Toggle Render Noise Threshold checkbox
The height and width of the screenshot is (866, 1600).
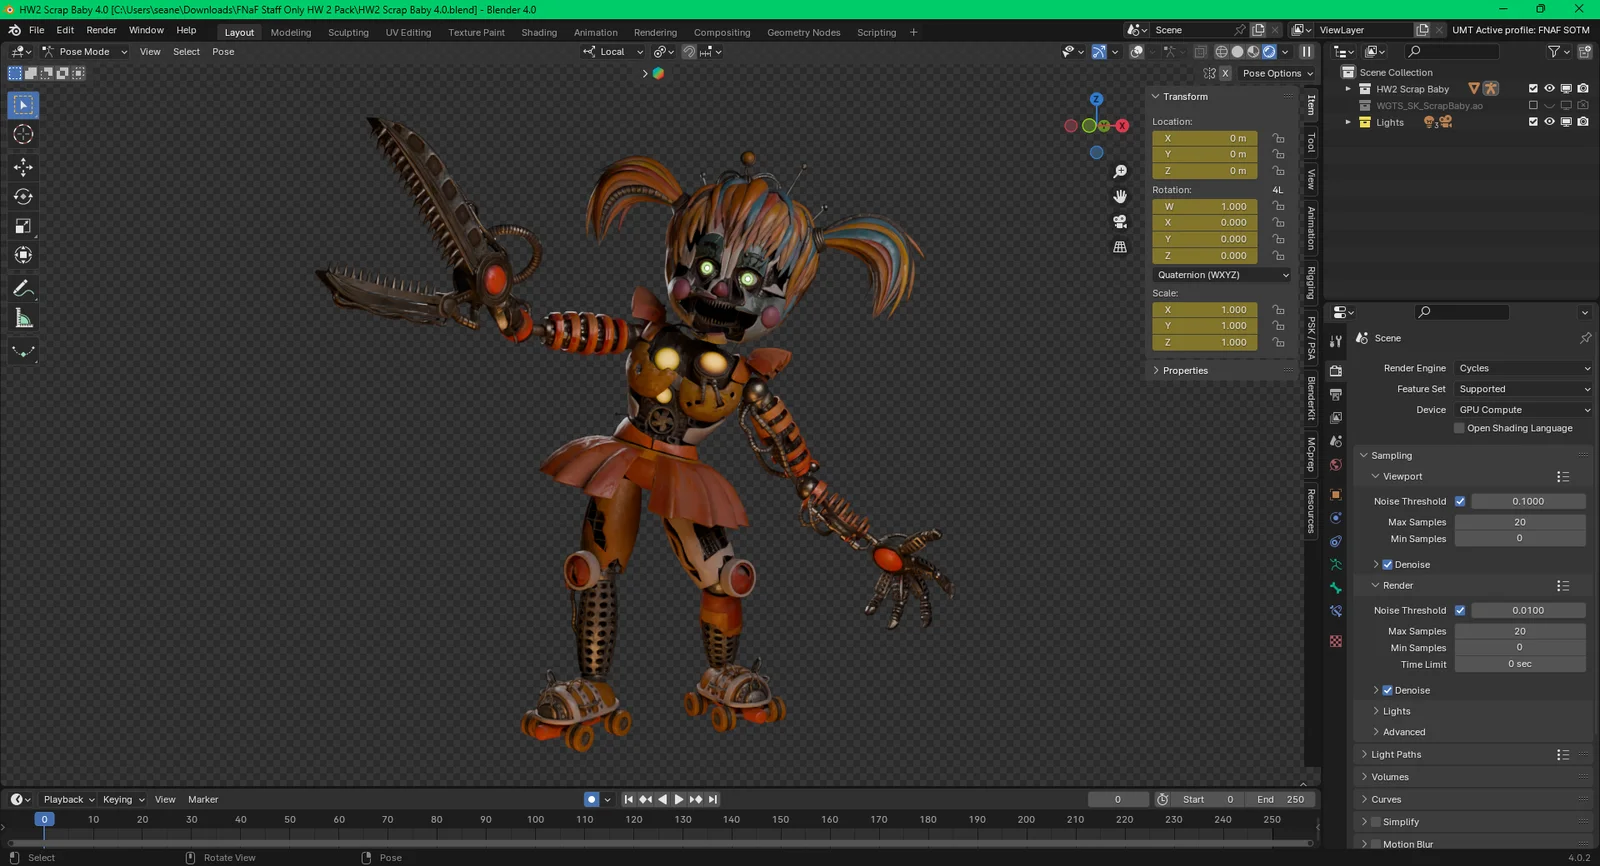[1460, 610]
